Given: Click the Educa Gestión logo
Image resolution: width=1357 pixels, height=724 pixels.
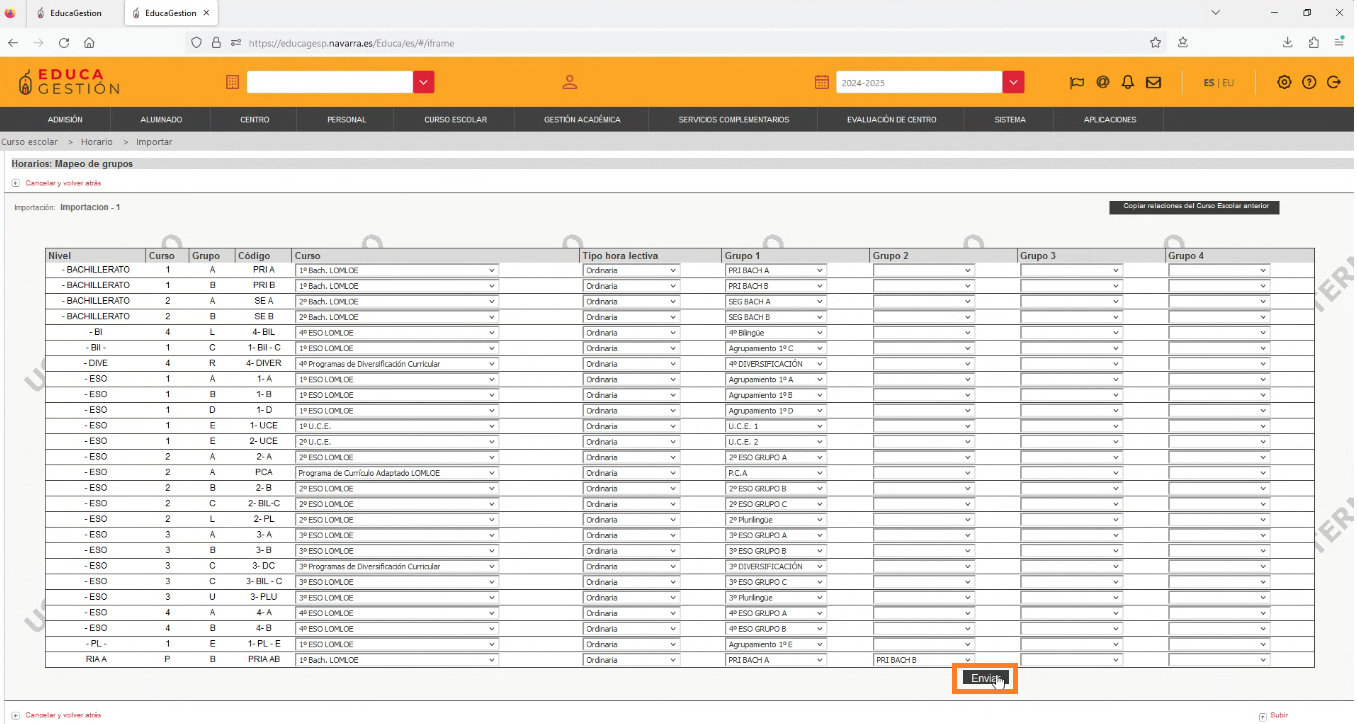Looking at the screenshot, I should tap(69, 82).
